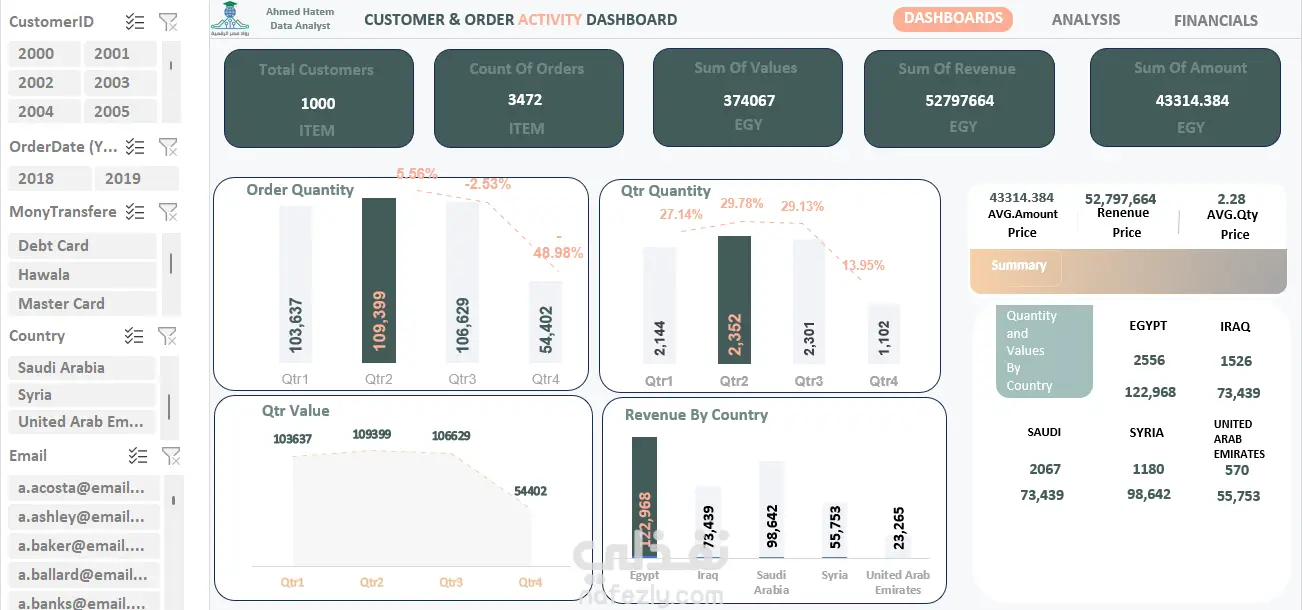This screenshot has width=1302, height=610.
Task: Clear filter icon on OrderDate slicer
Action: point(168,147)
